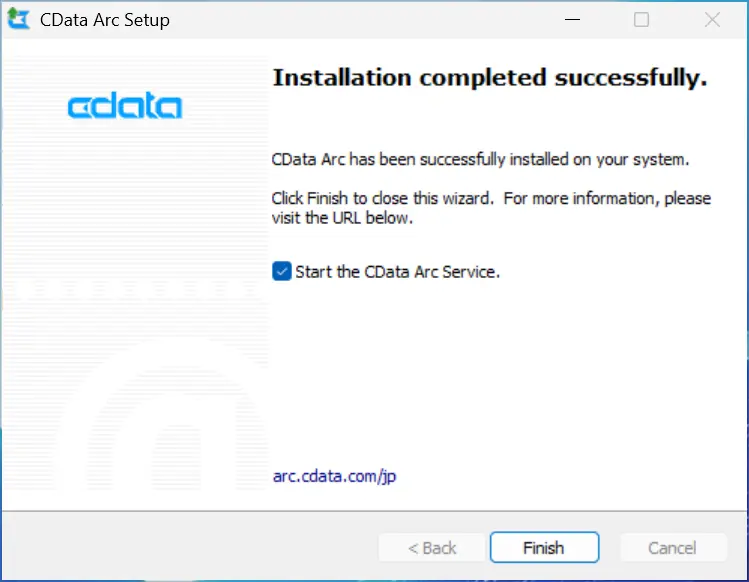Click the "CData Arc Setup" window title text
The image size is (749, 582).
[x=104, y=20]
